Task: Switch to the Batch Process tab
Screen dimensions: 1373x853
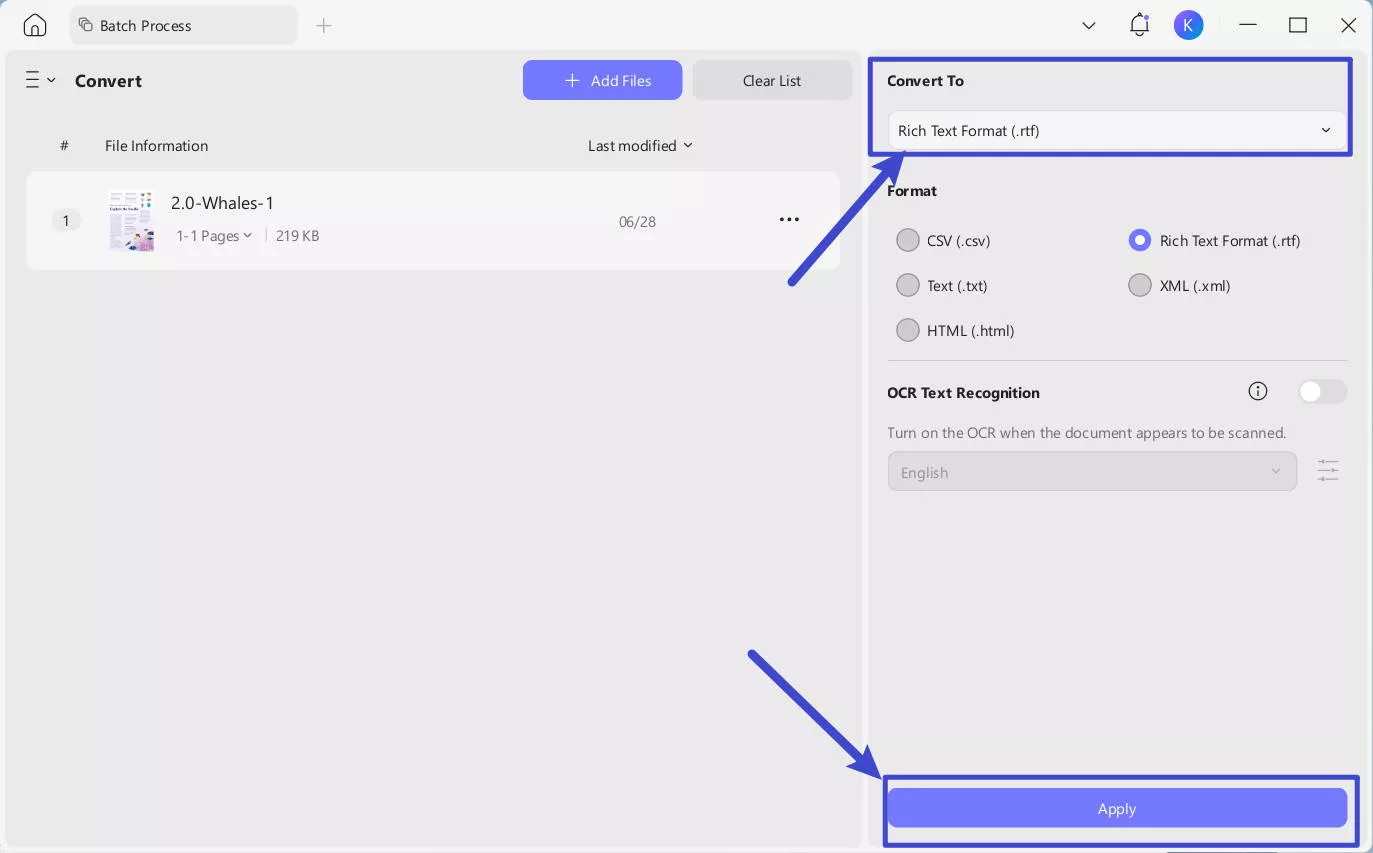Action: click(183, 25)
